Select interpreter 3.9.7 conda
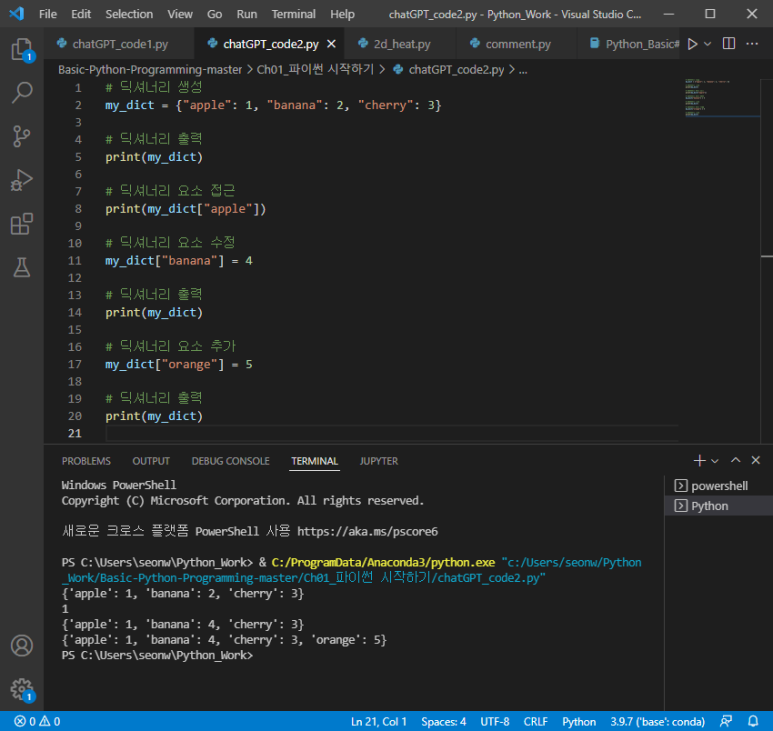Image resolution: width=773 pixels, height=731 pixels. tap(658, 721)
